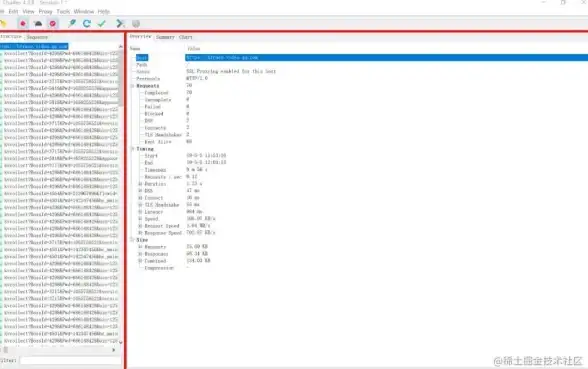Viewport: 588px width, 369px height.
Task: Click the Filter input field
Action: click(70, 360)
